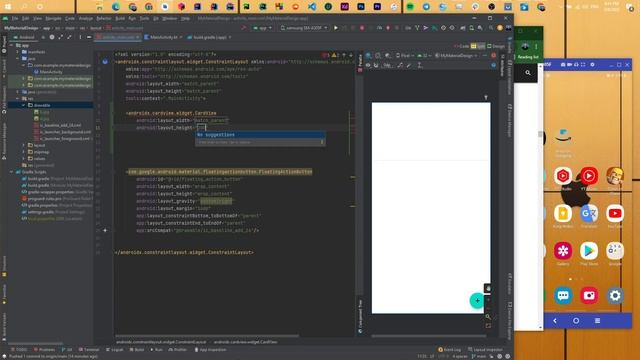Collapse the drawable folder

24,105
